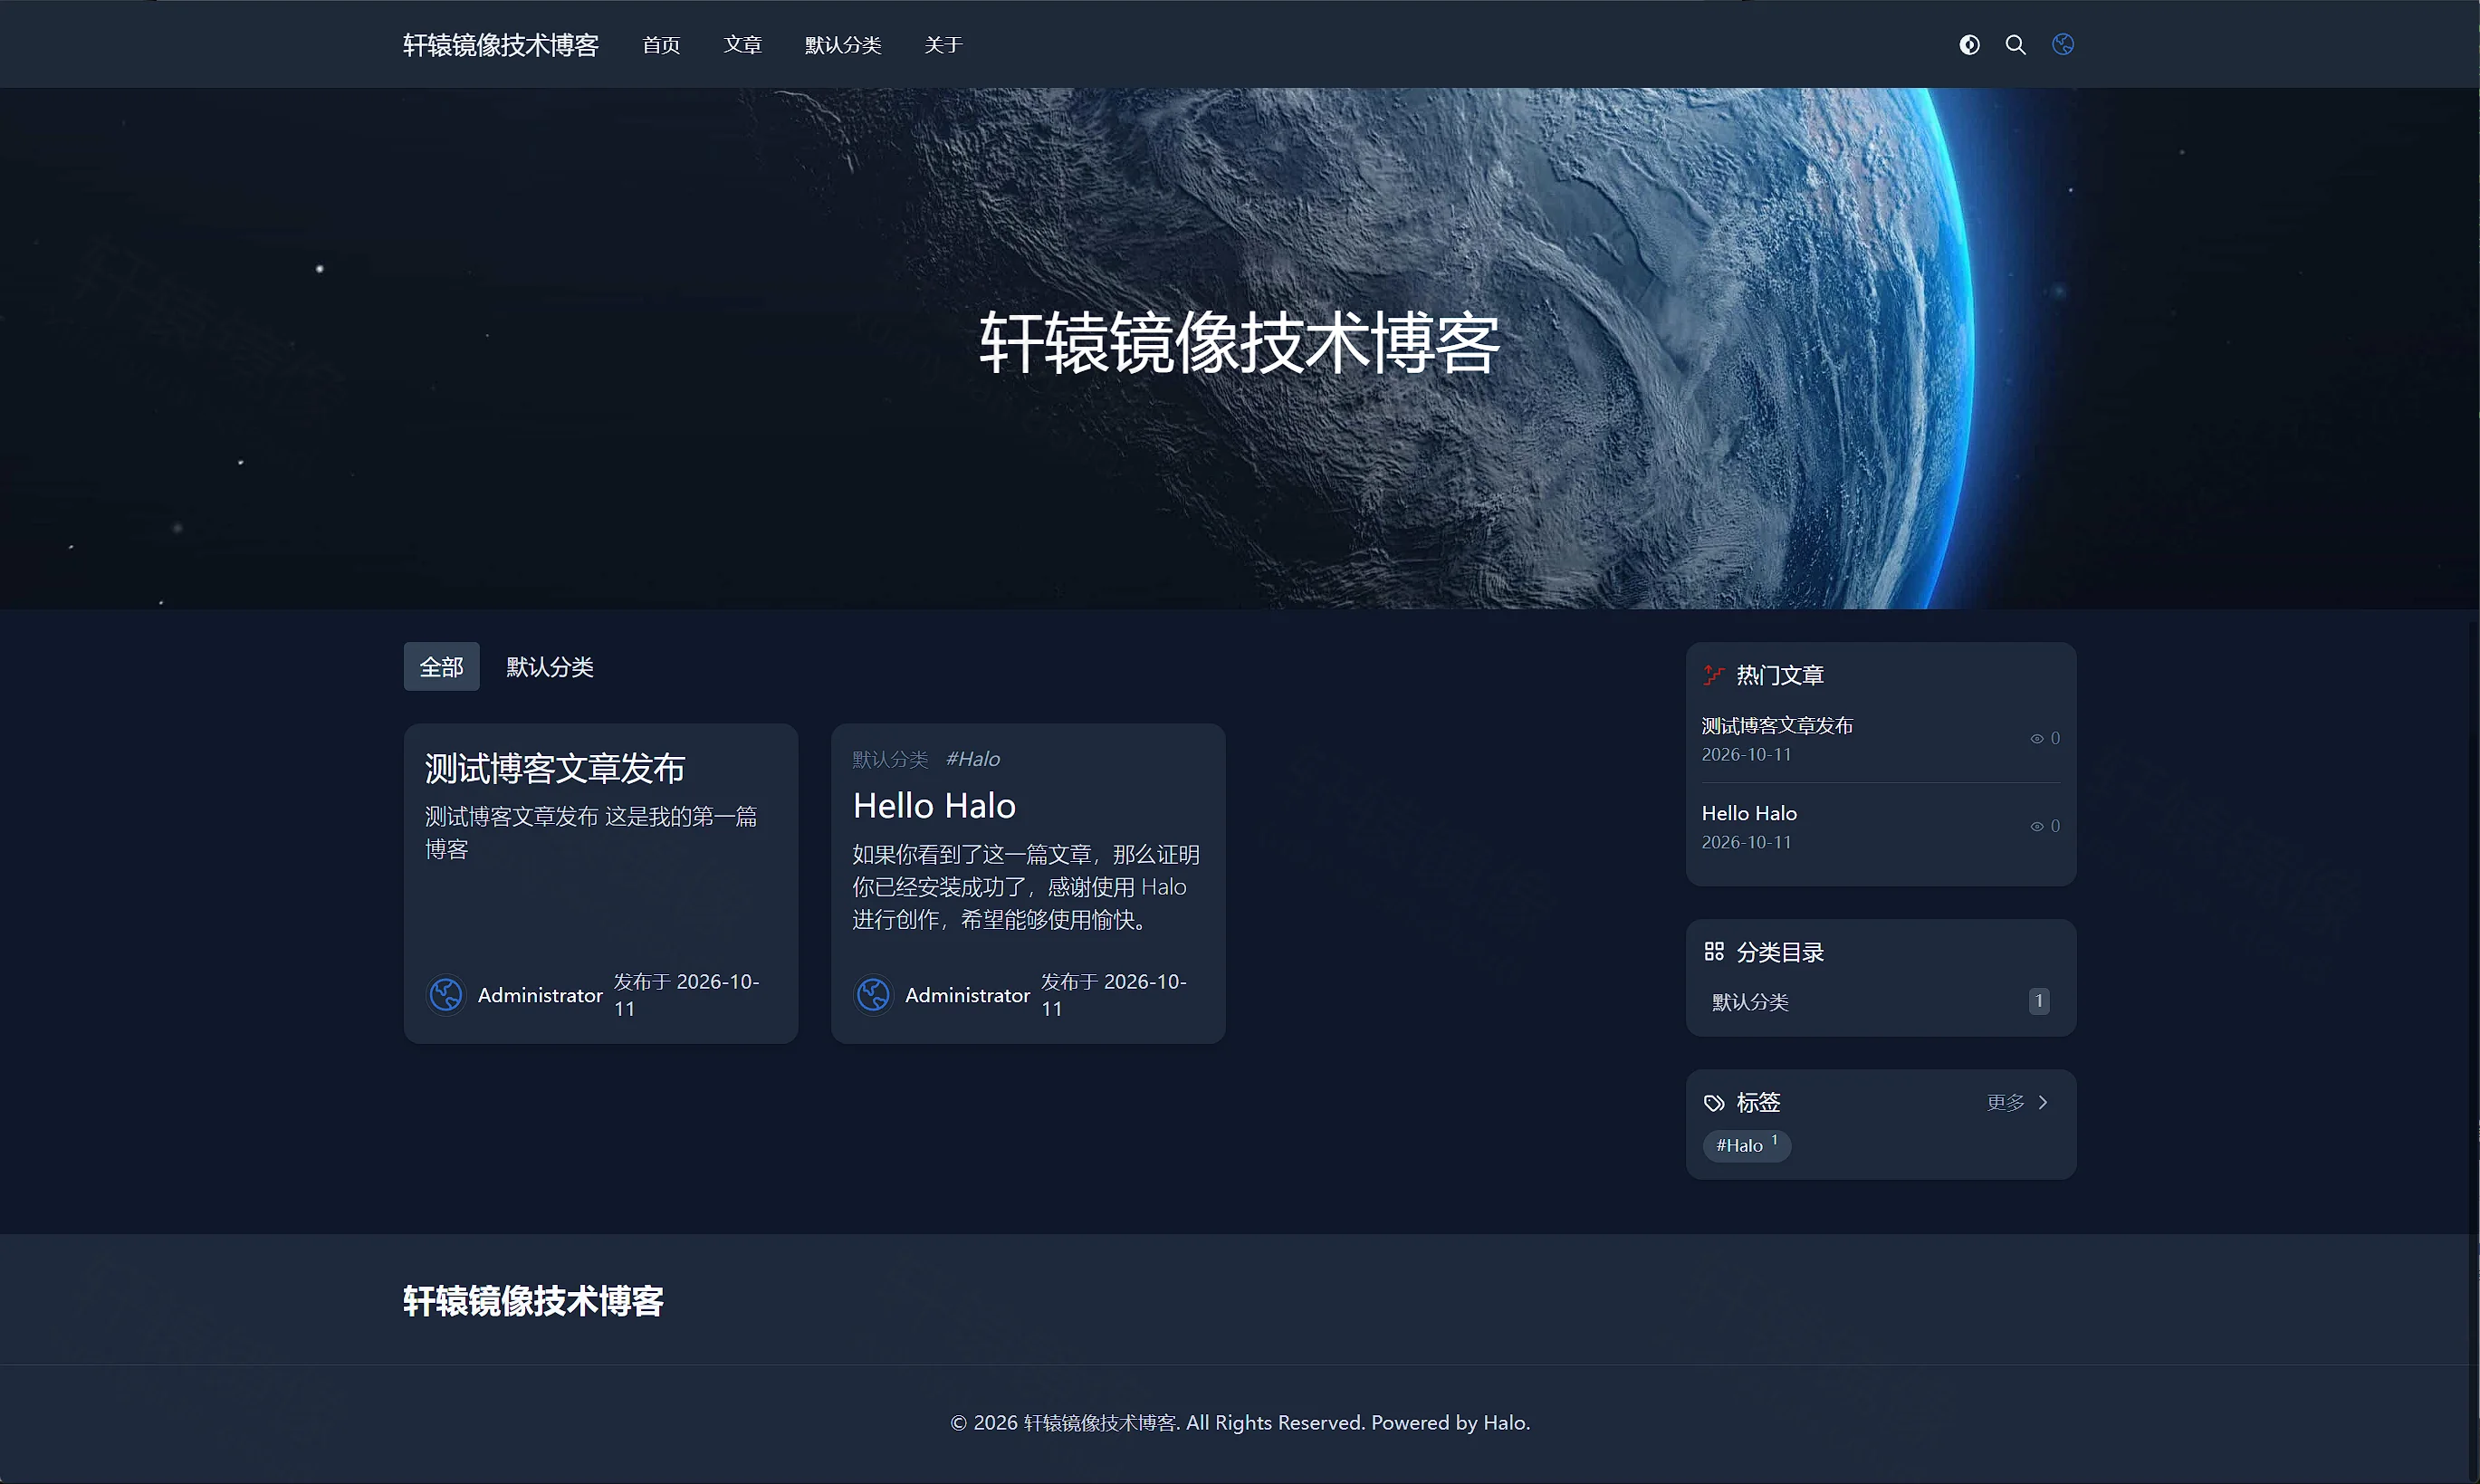Click the 2026-10-11 date under 测试博客文章发布 in sidebar
The image size is (2480, 1484).
(x=1746, y=755)
